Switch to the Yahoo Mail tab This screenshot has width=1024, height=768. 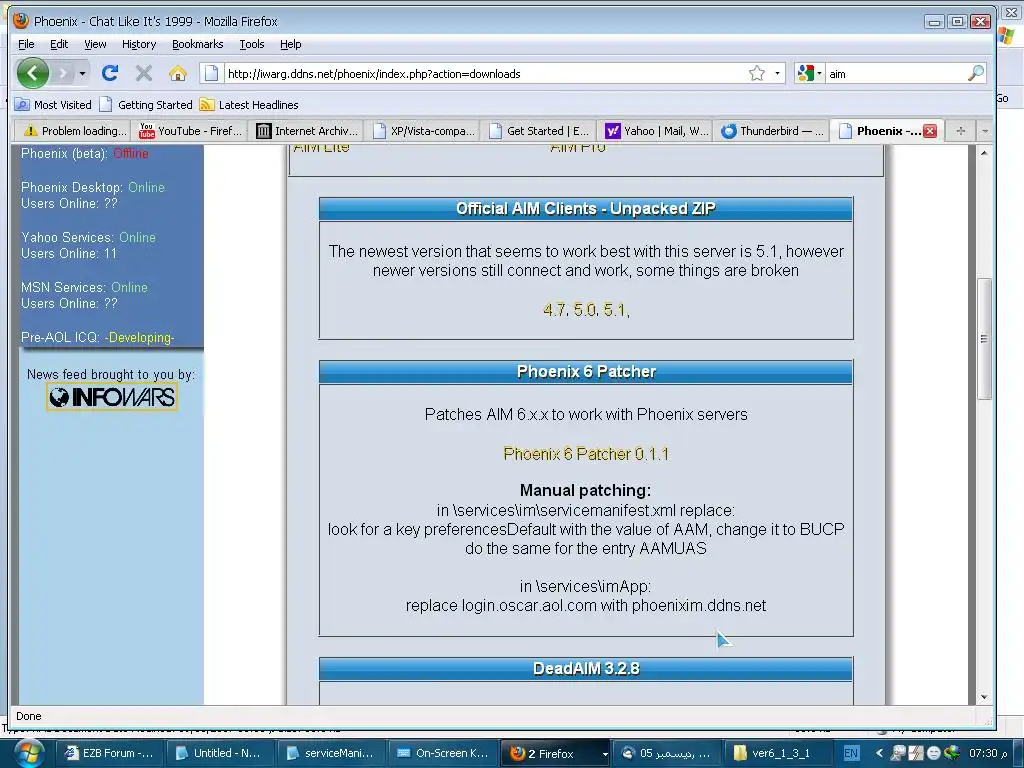click(655, 131)
